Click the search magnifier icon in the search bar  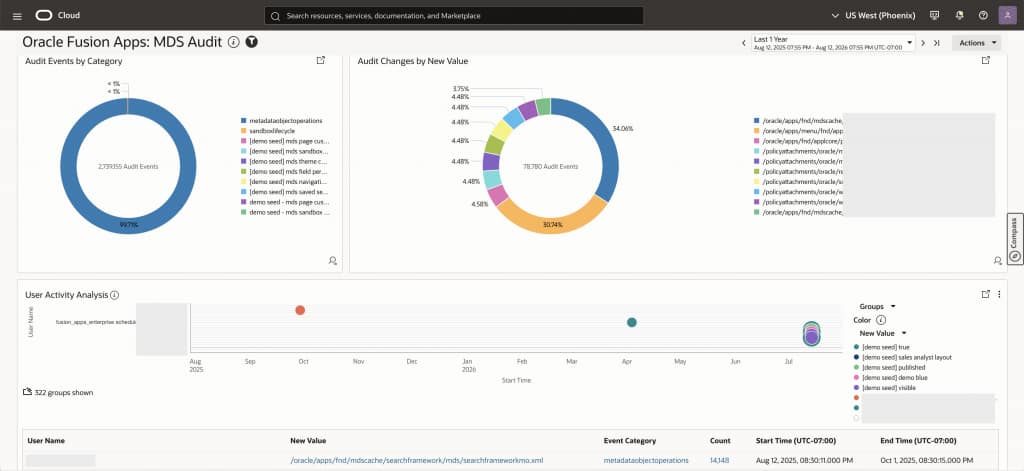click(x=275, y=16)
